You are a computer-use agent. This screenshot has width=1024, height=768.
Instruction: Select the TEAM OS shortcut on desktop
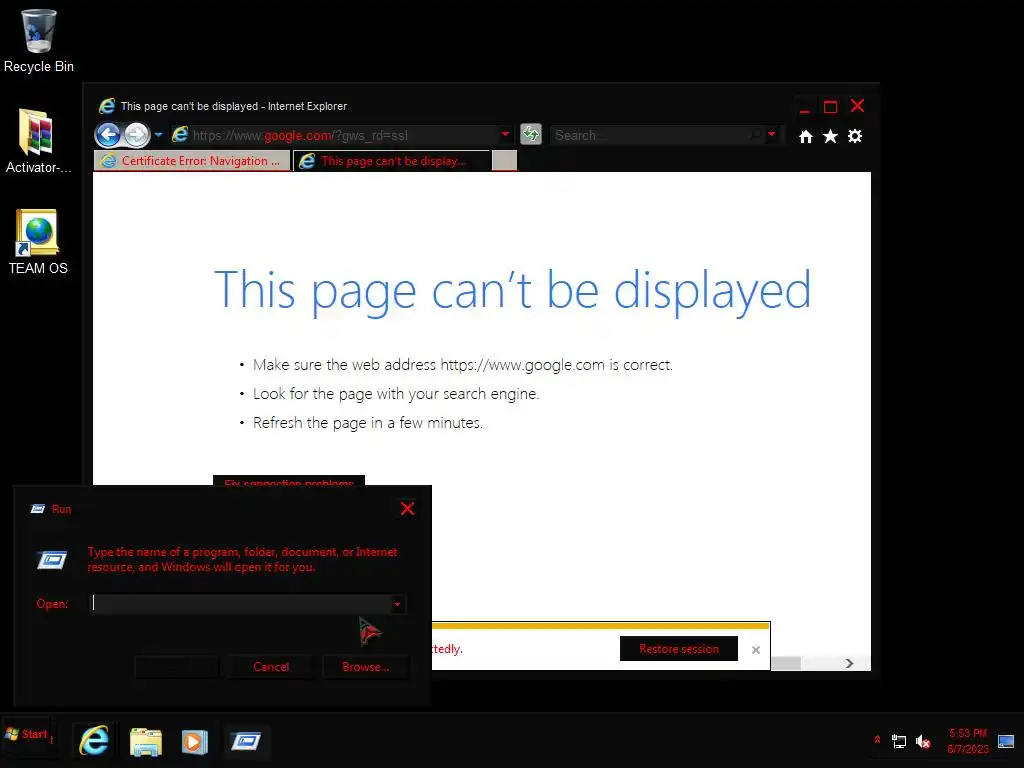[38, 242]
